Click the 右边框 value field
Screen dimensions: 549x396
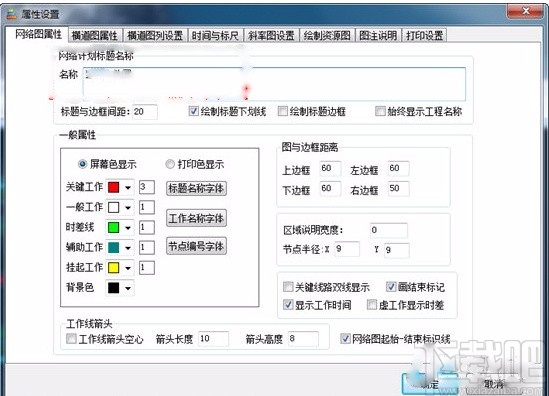coord(398,189)
